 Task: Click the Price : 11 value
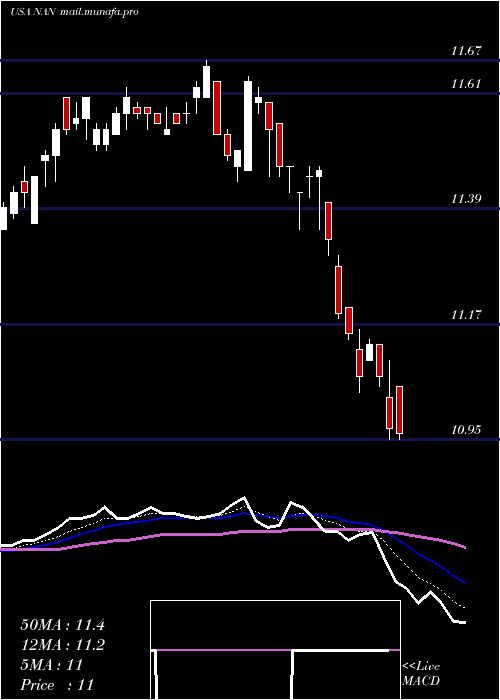pos(57,685)
